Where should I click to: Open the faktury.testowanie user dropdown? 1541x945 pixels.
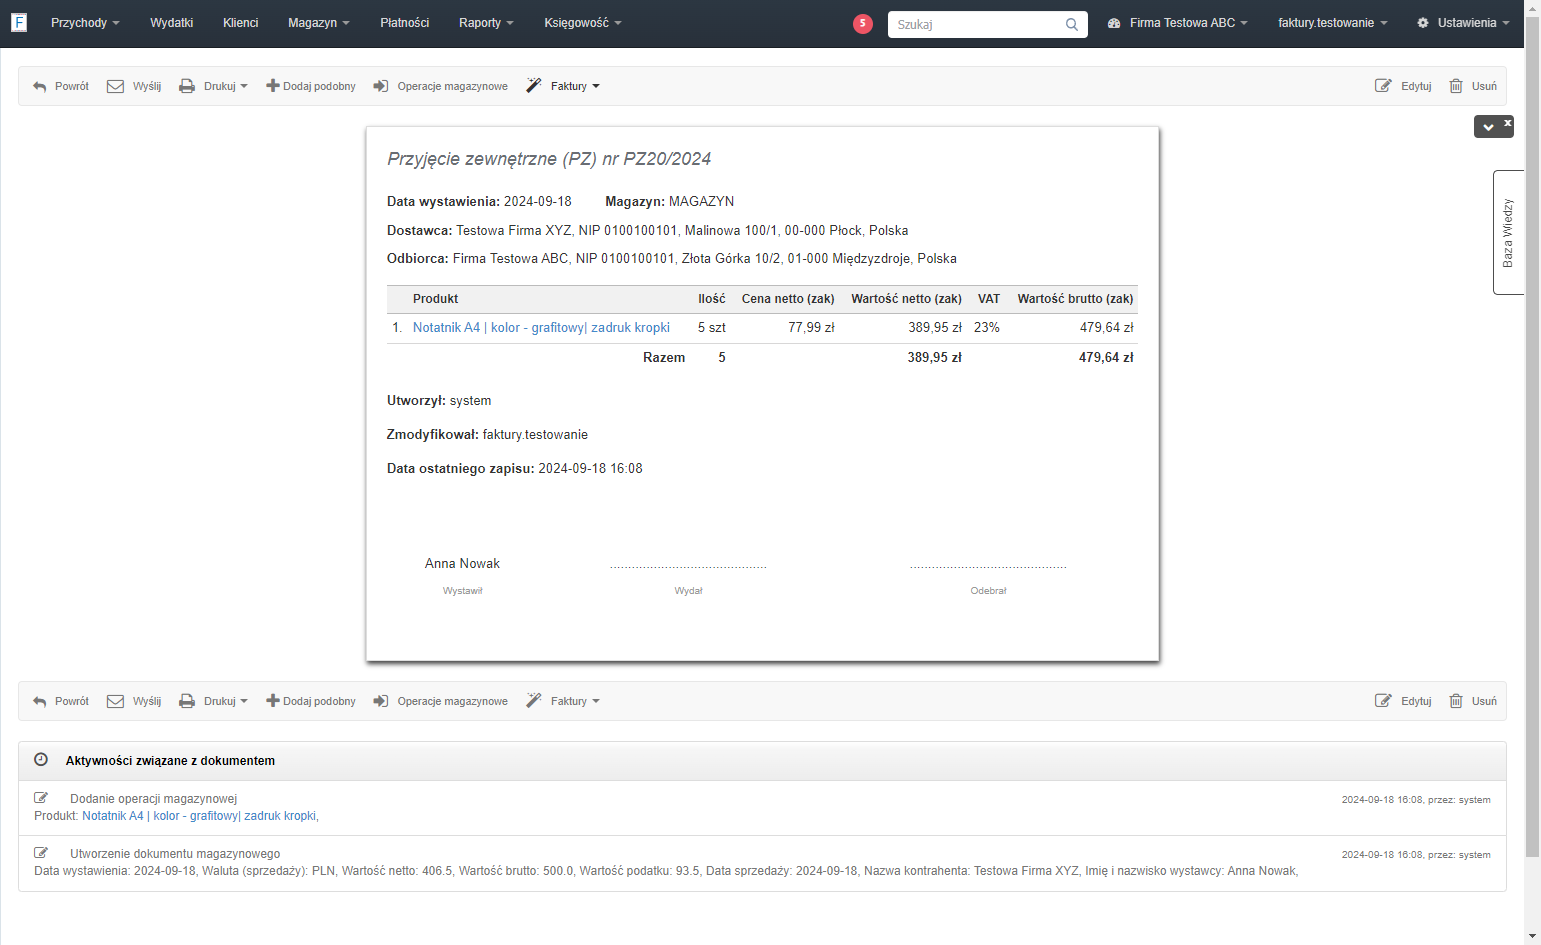click(x=1332, y=23)
